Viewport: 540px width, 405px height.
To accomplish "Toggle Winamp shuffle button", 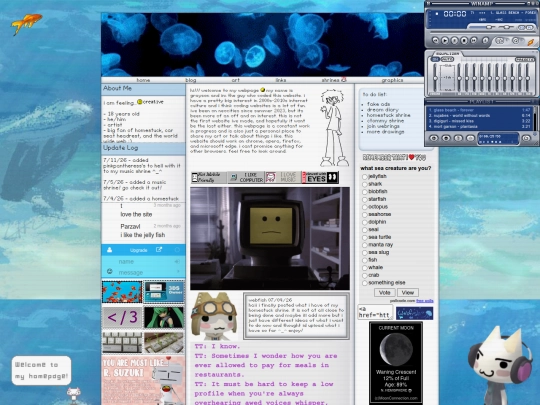I will click(500, 41).
